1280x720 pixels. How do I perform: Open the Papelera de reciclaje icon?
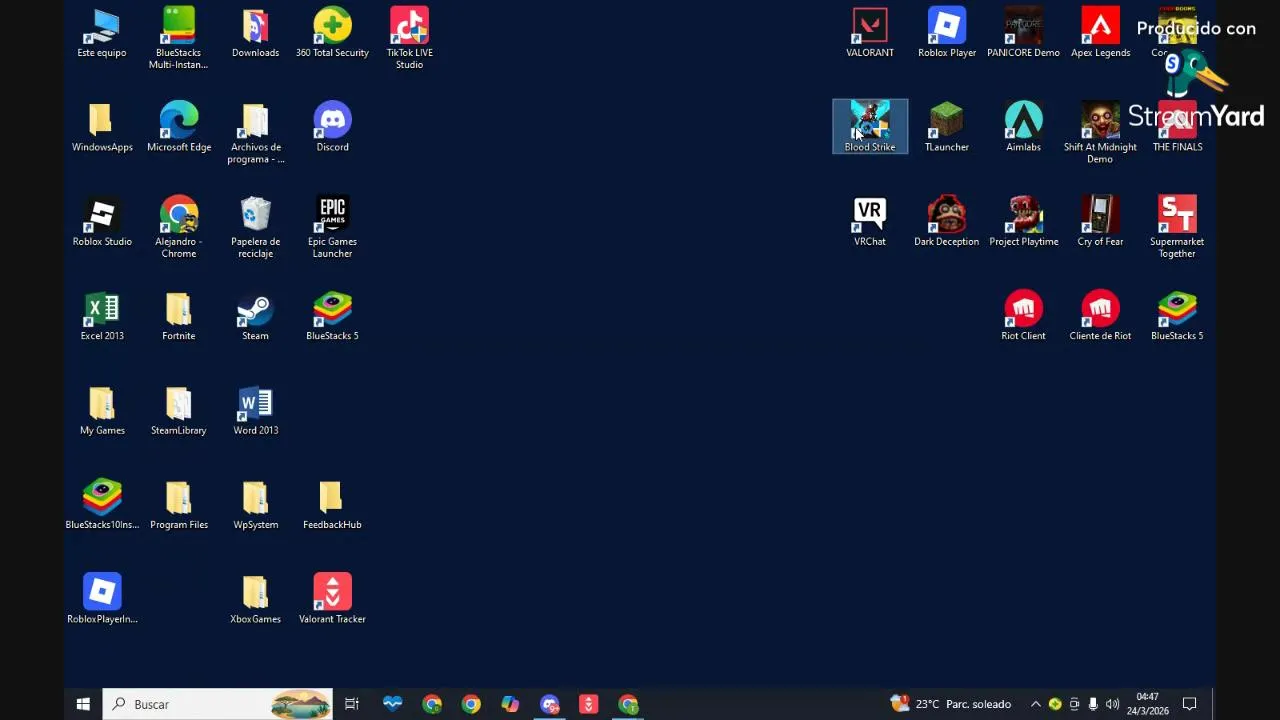click(x=255, y=228)
